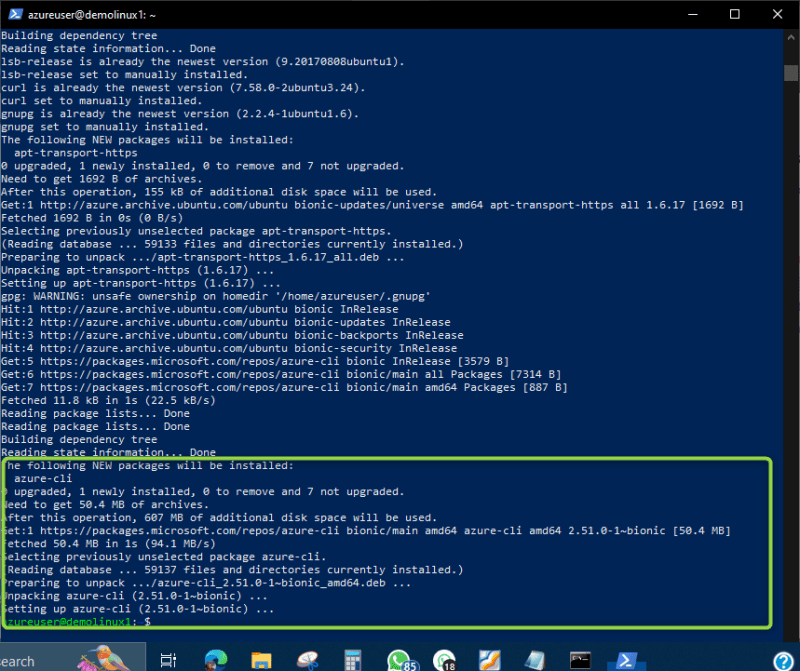Switch to PowerShell in the taskbar
Screen dimensions: 800x671
point(626,660)
